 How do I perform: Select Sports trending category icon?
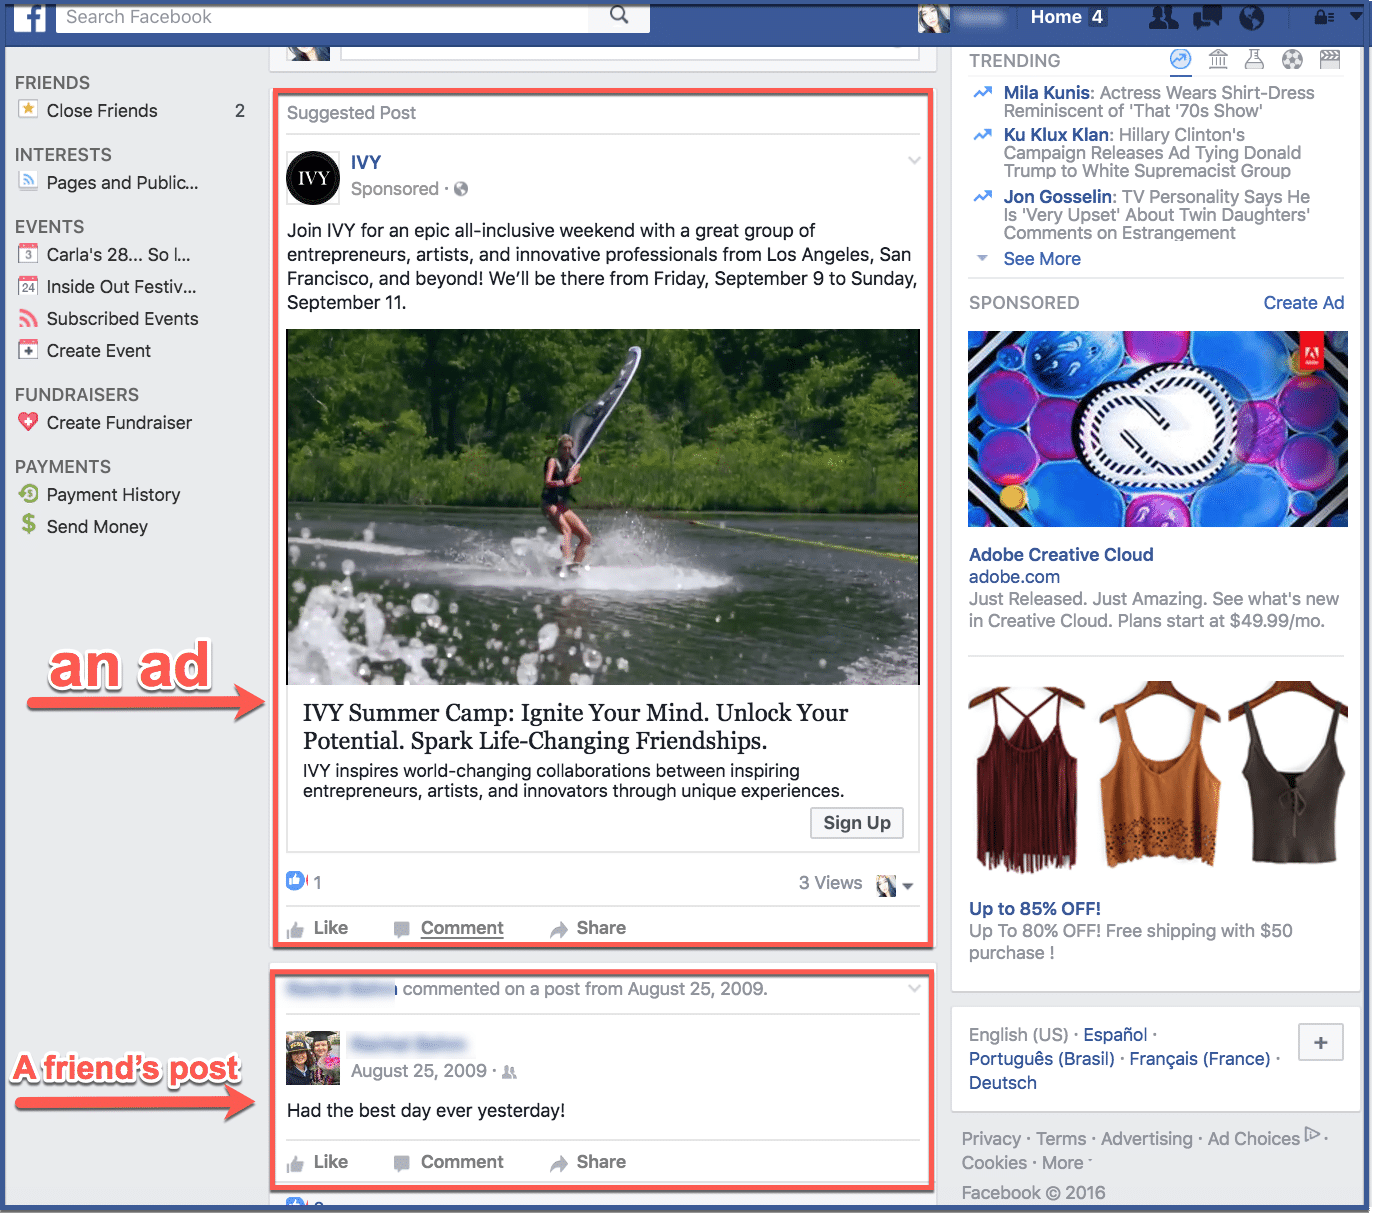click(x=1292, y=60)
